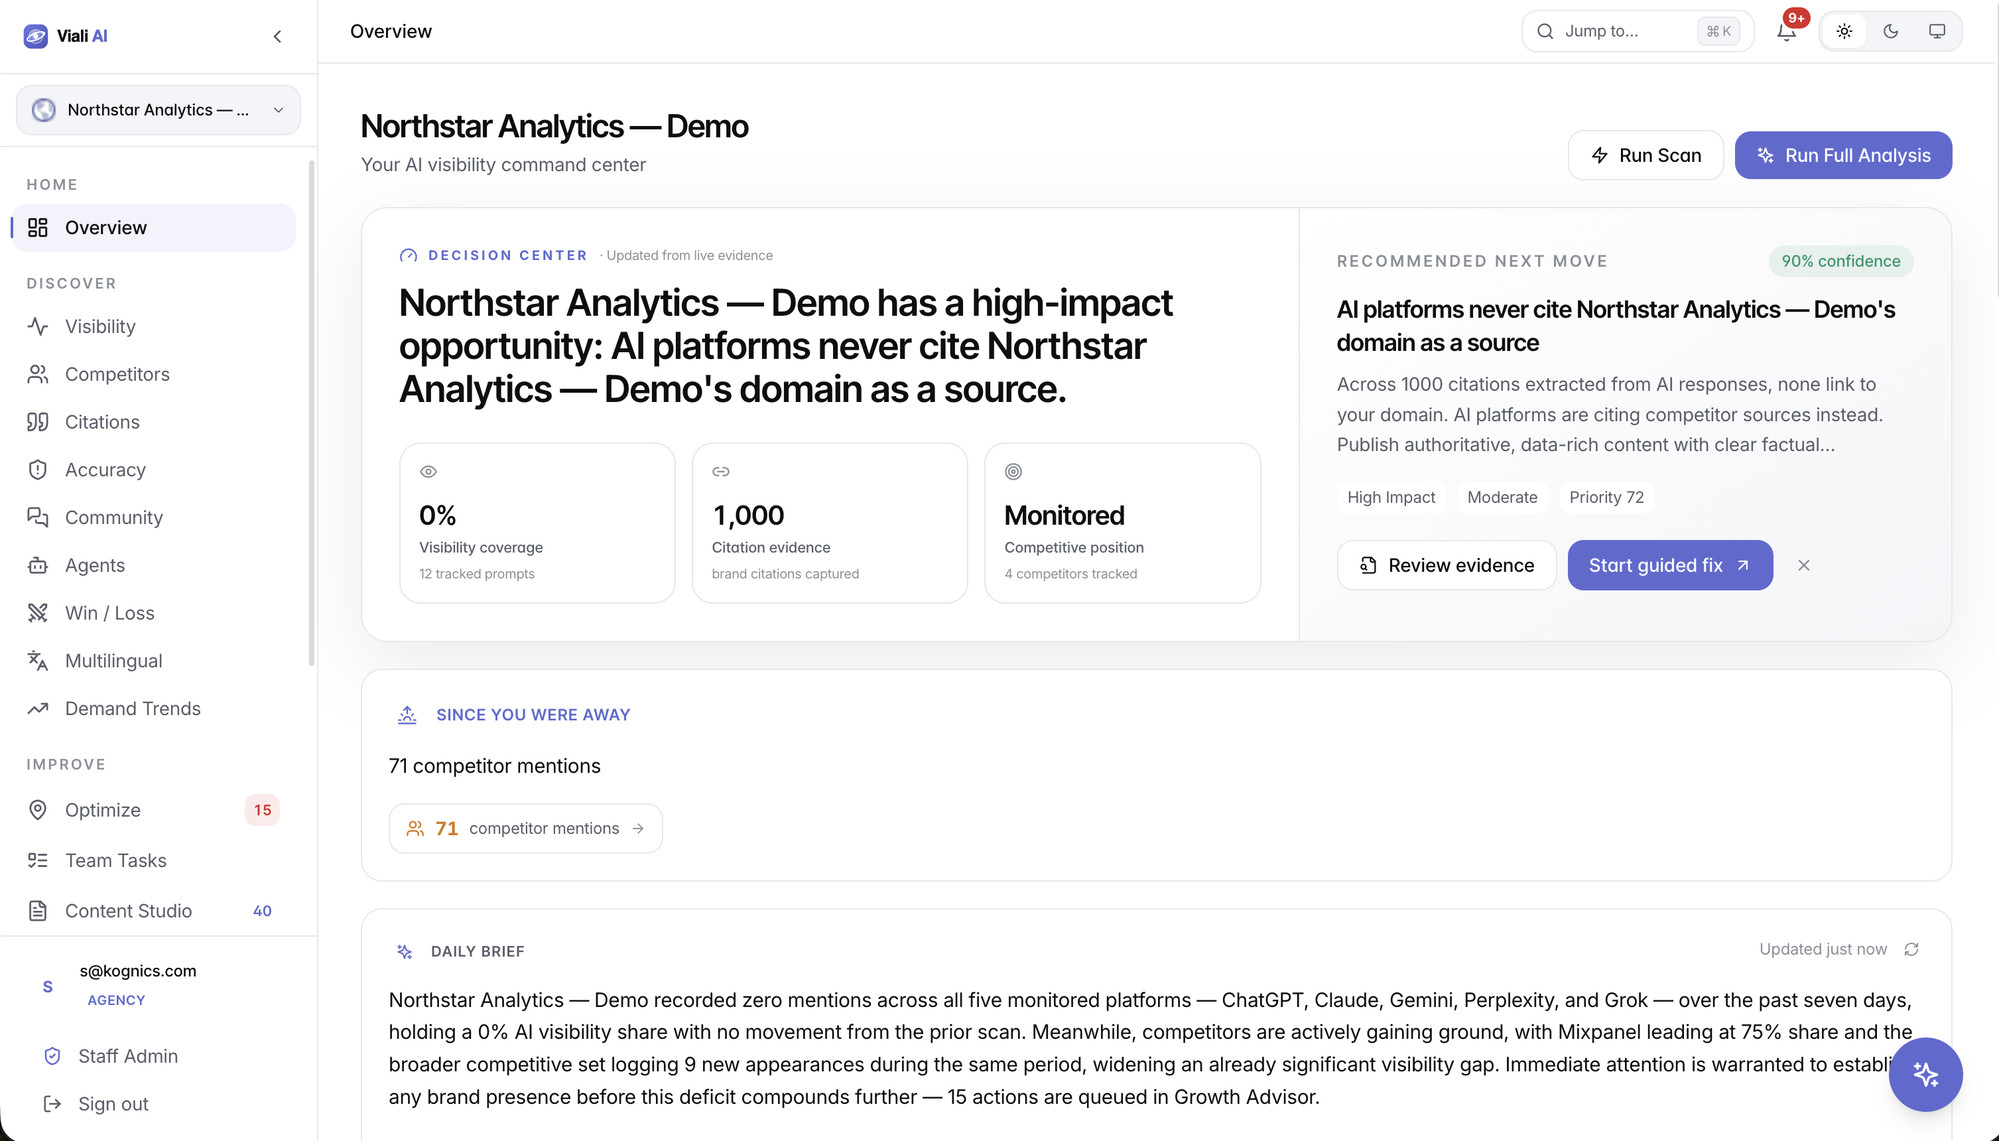Screen dimensions: 1999x1141
Task: Collapse the sidebar with the chevron
Action: [x=277, y=37]
